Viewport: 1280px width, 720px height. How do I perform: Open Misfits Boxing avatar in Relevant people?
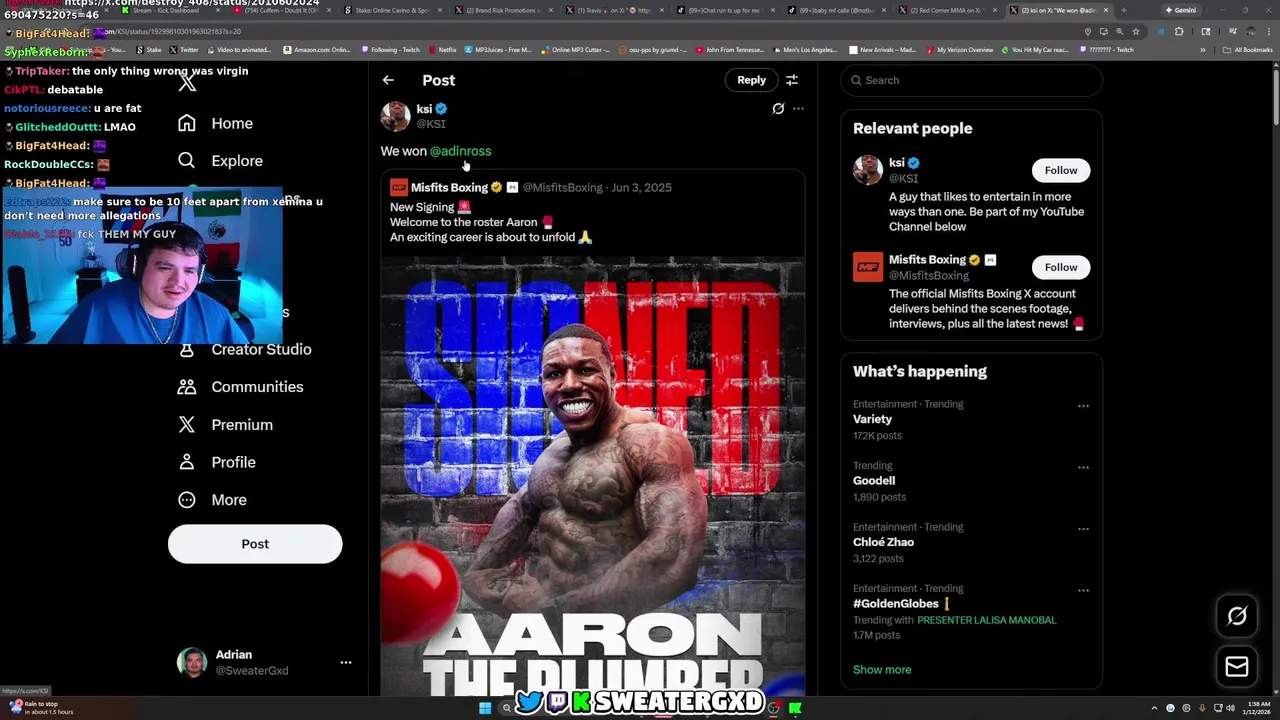868,267
